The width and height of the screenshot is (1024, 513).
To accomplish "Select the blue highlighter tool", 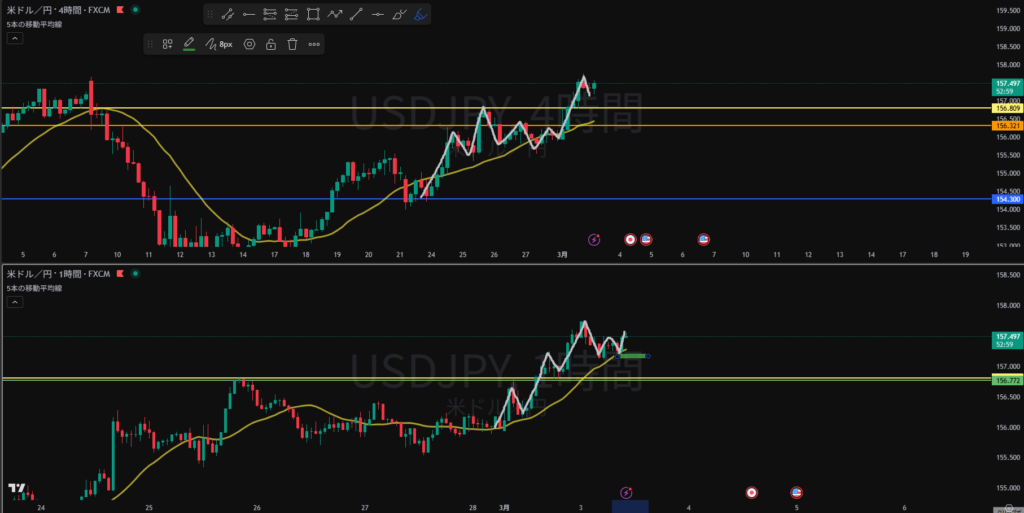I will click(421, 14).
